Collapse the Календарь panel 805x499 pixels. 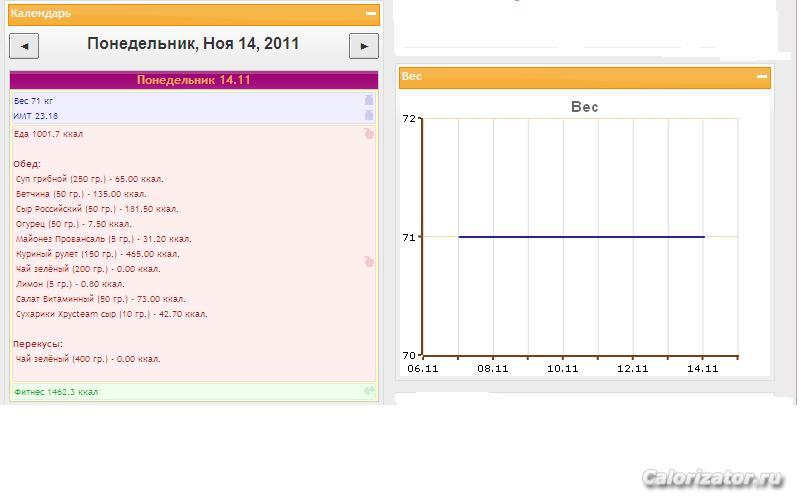coord(371,14)
